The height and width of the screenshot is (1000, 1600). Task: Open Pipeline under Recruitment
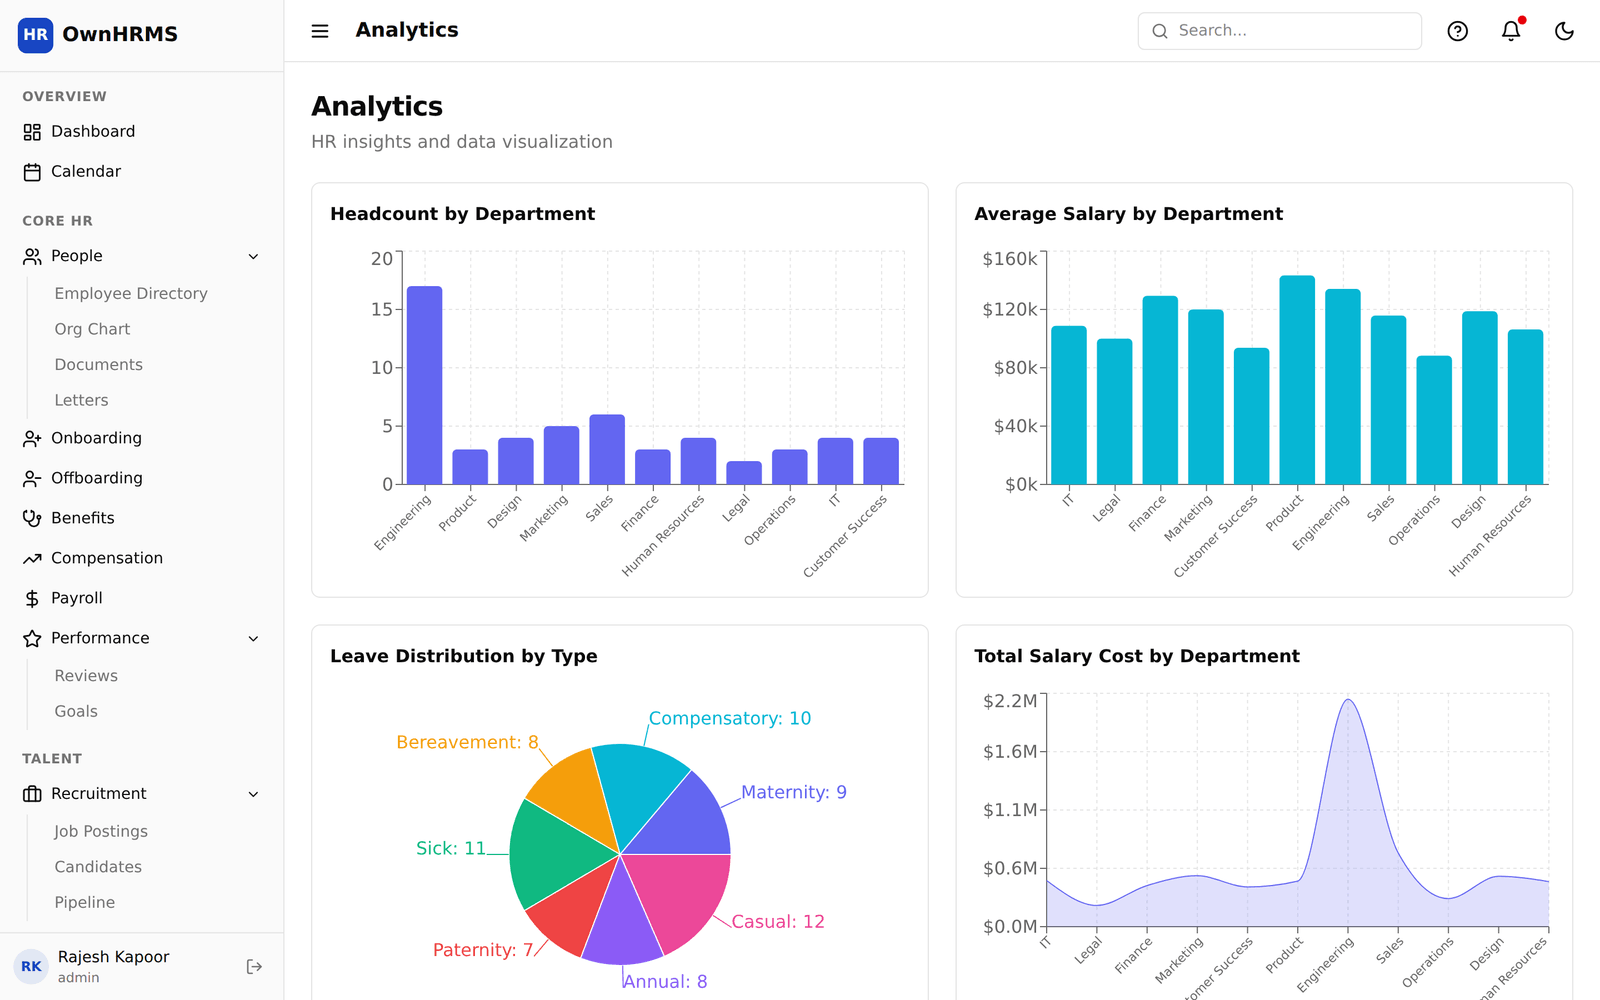tap(85, 903)
